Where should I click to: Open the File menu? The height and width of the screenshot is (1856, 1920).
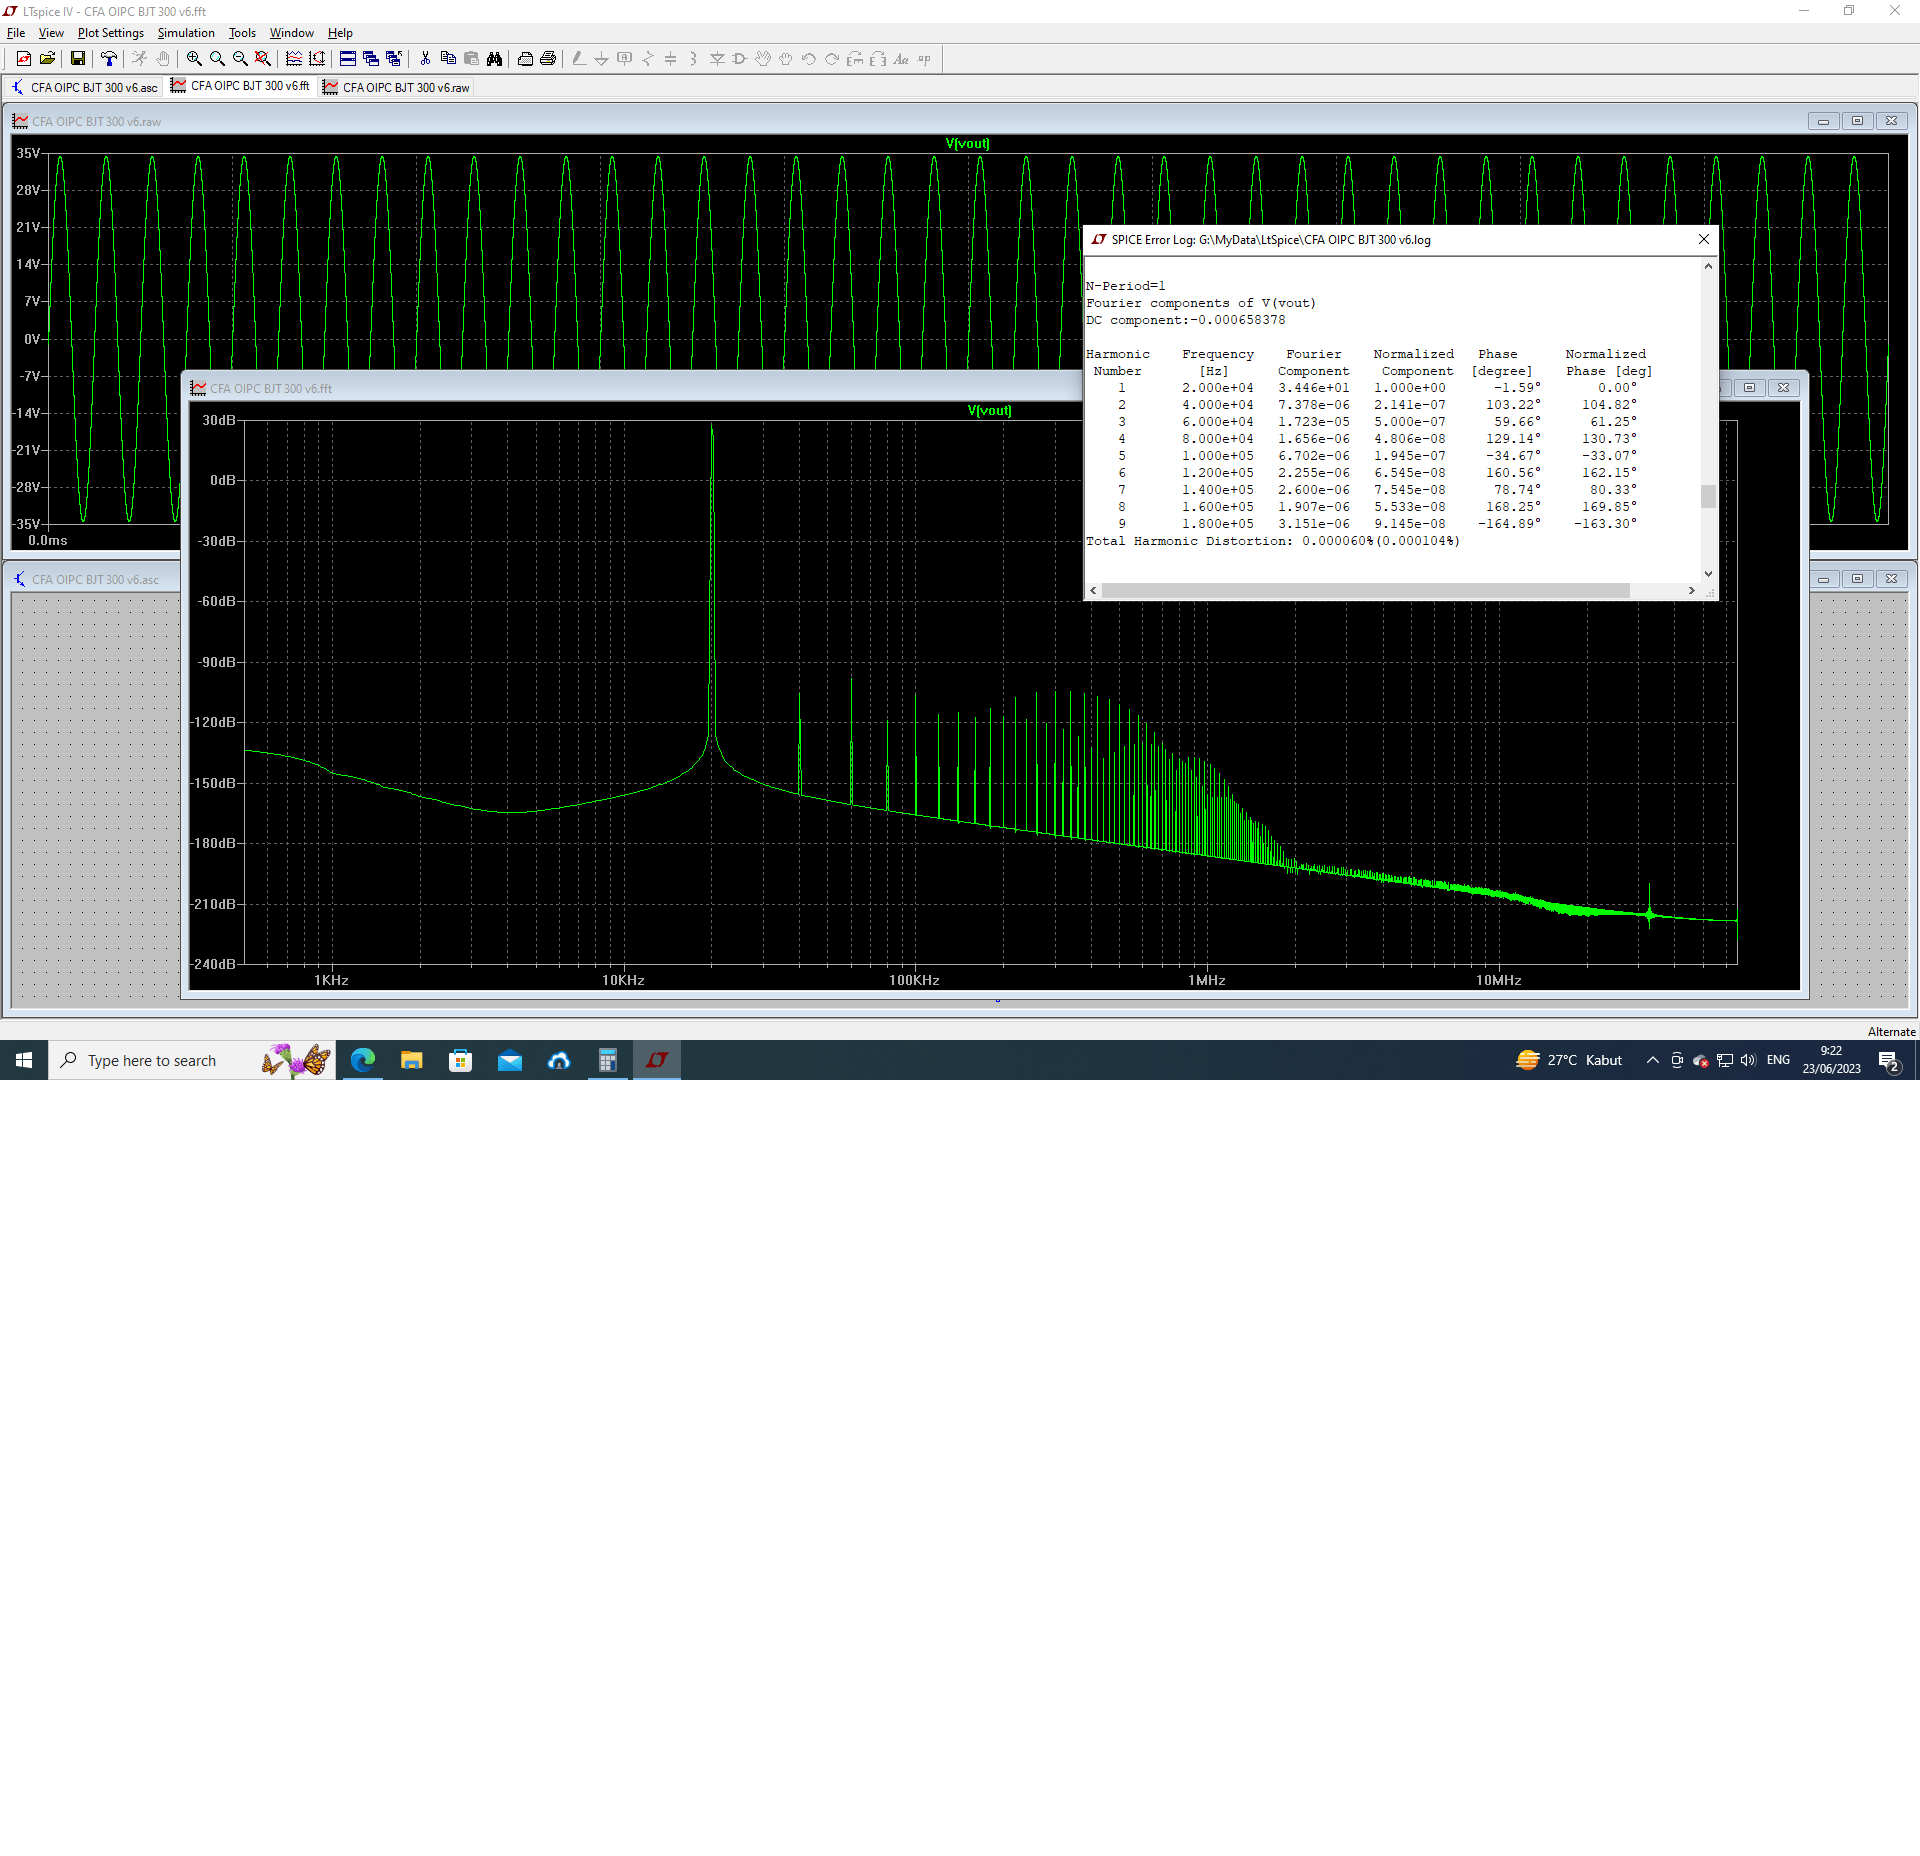point(16,33)
